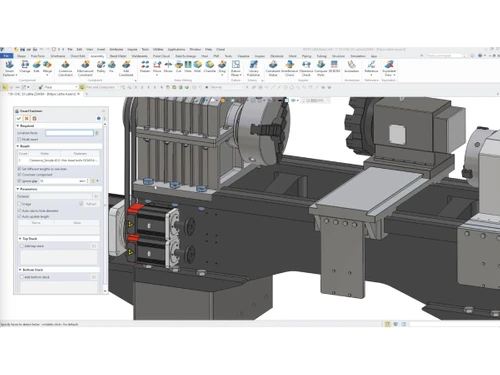This screenshot has width=500, height=375.
Task: Open the Assembly ribbon tab
Action: (x=97, y=56)
